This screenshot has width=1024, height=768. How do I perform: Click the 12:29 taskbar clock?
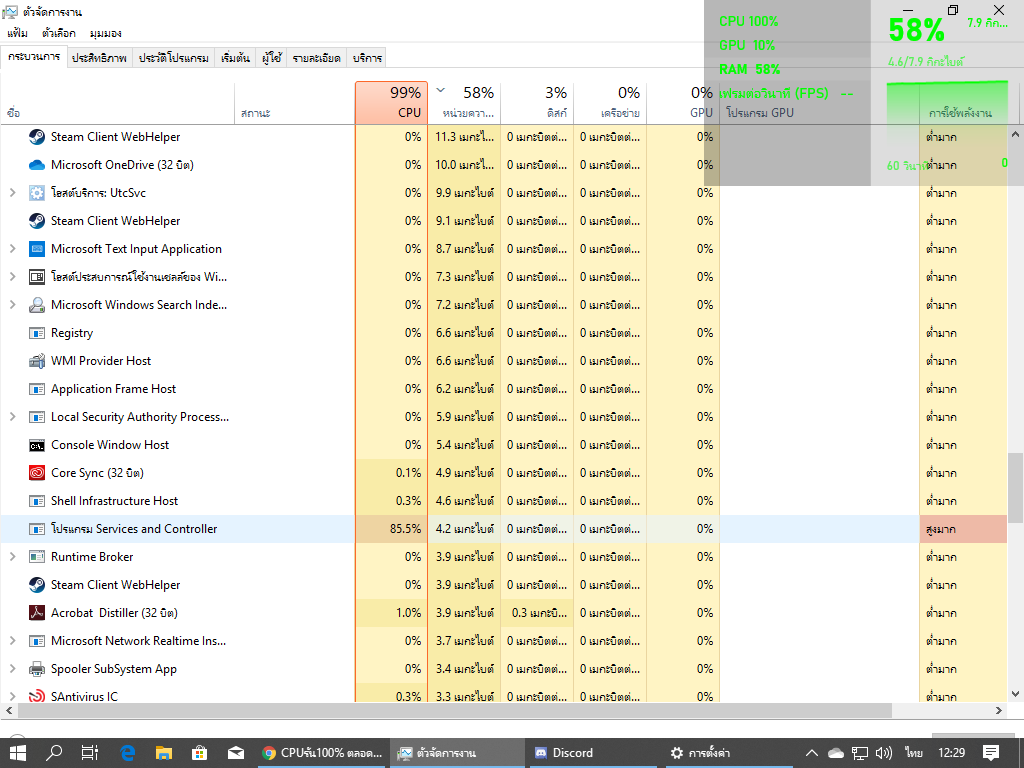point(952,753)
